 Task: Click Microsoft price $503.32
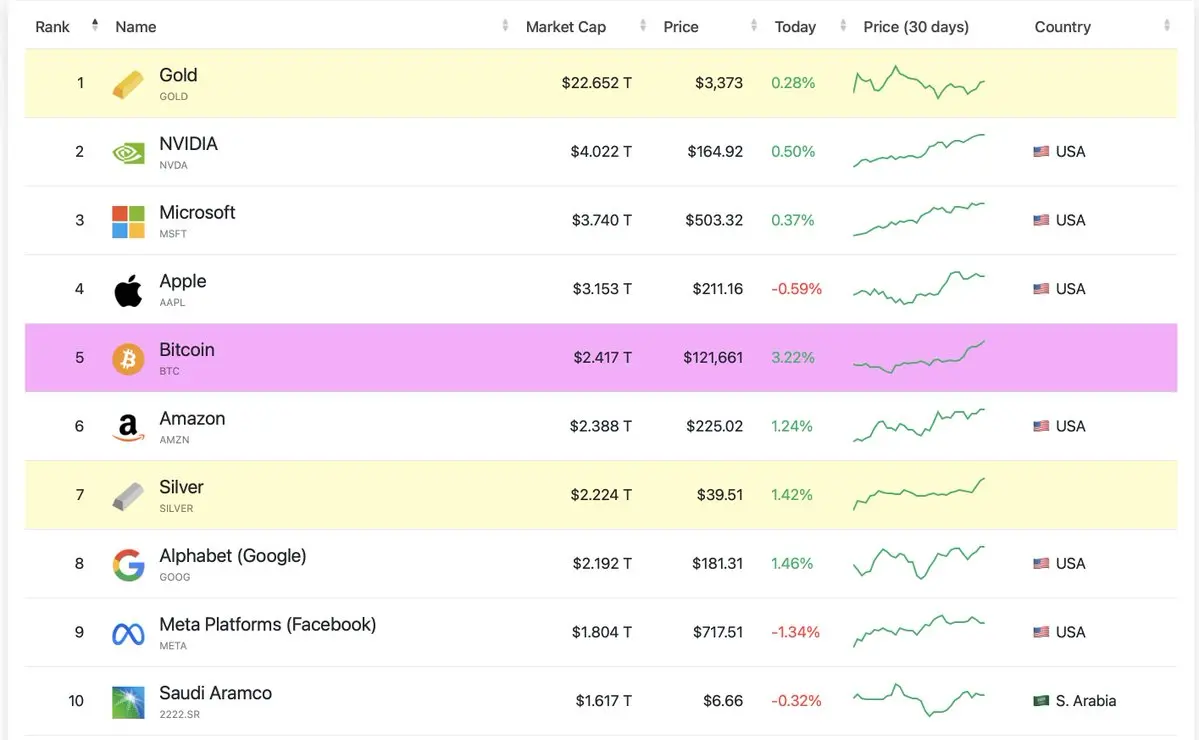pos(714,220)
